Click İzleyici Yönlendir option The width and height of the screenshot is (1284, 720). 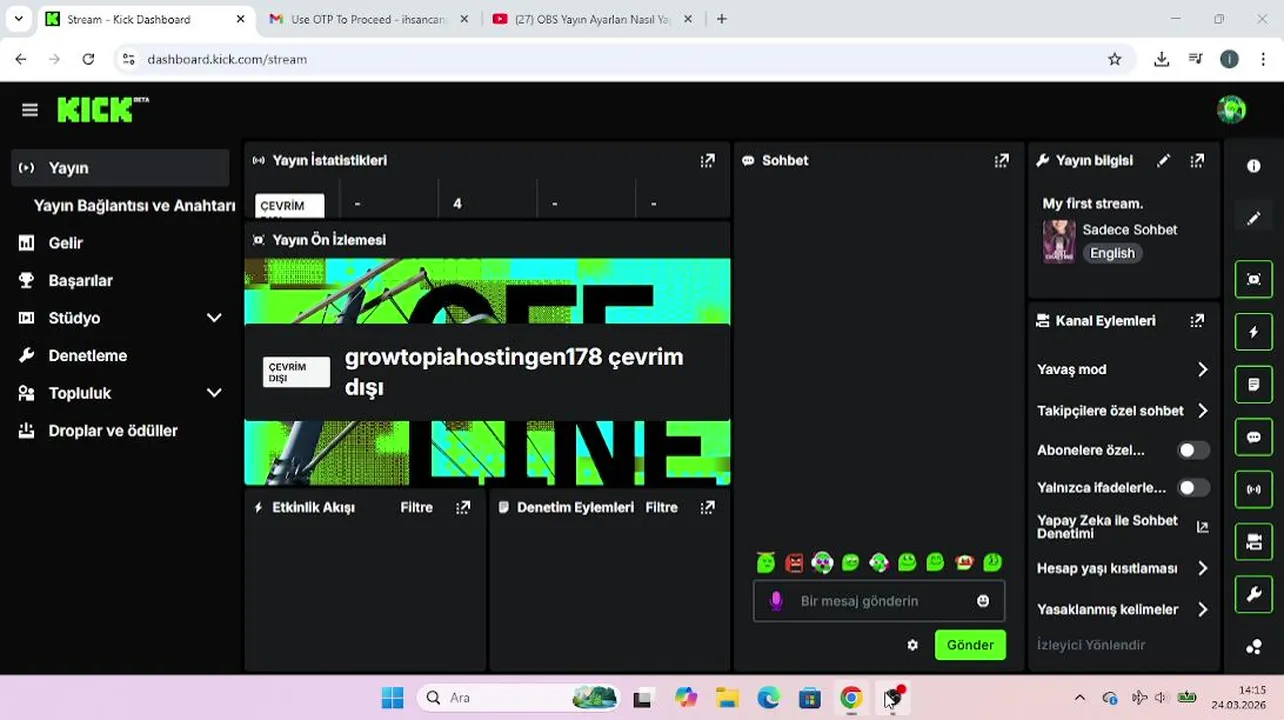1091,645
